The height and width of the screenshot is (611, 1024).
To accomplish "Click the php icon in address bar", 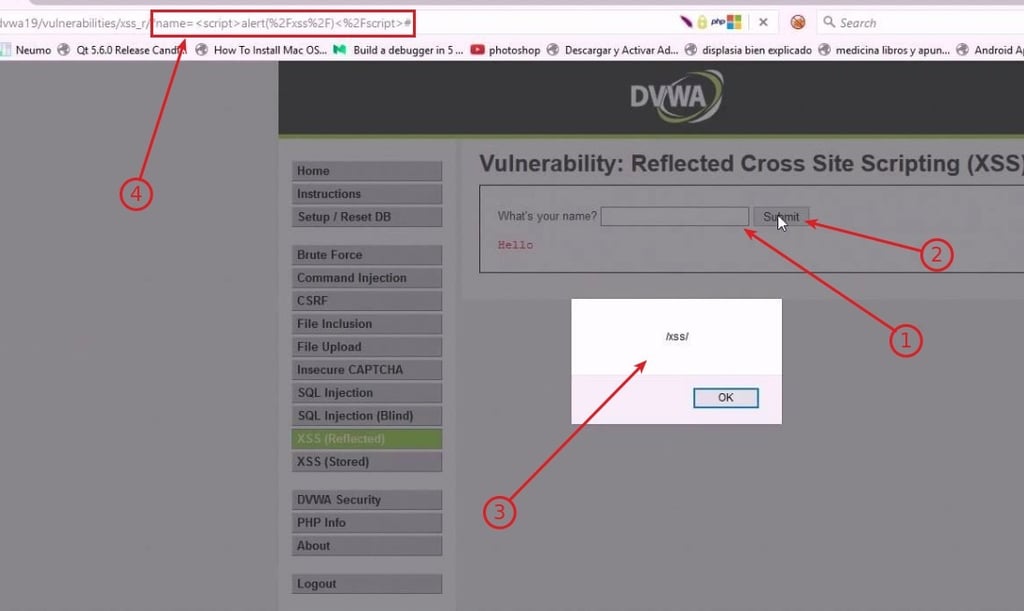I will click(718, 22).
